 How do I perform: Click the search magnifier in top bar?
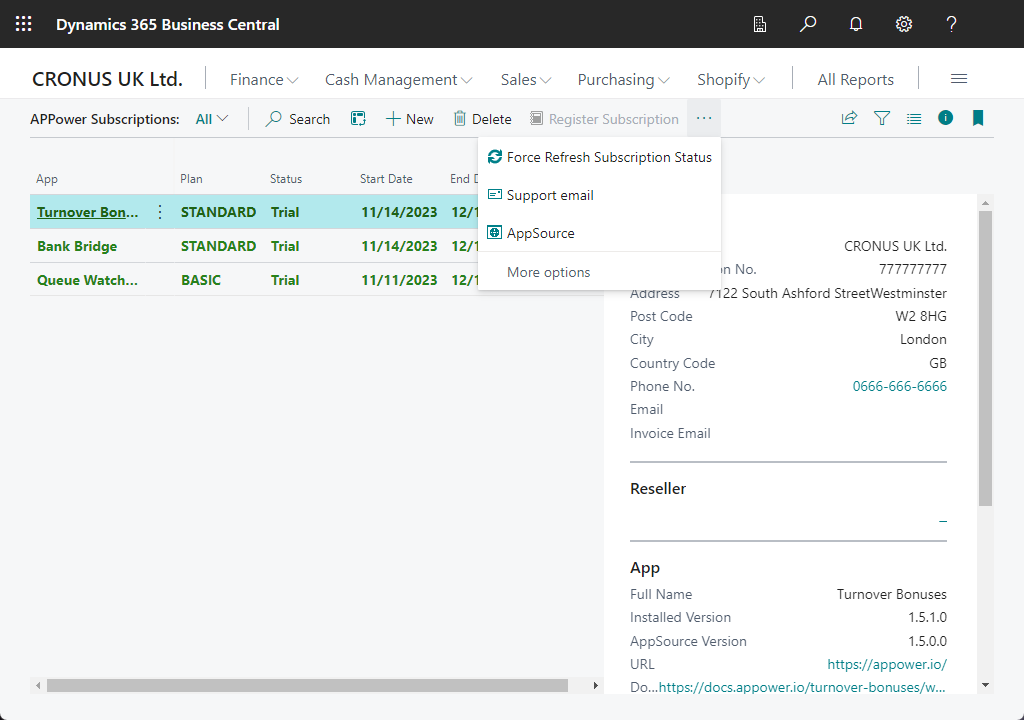(x=808, y=24)
